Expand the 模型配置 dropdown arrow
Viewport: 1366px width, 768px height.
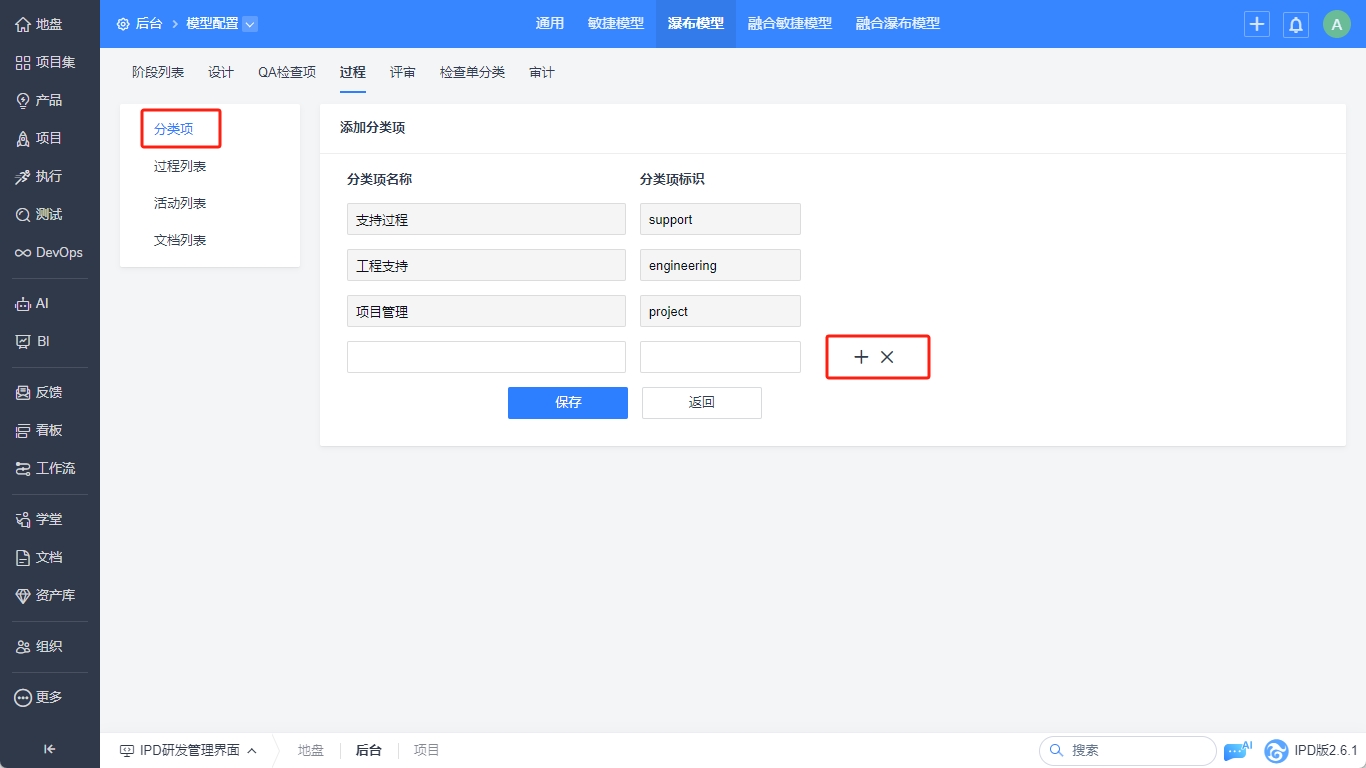250,24
